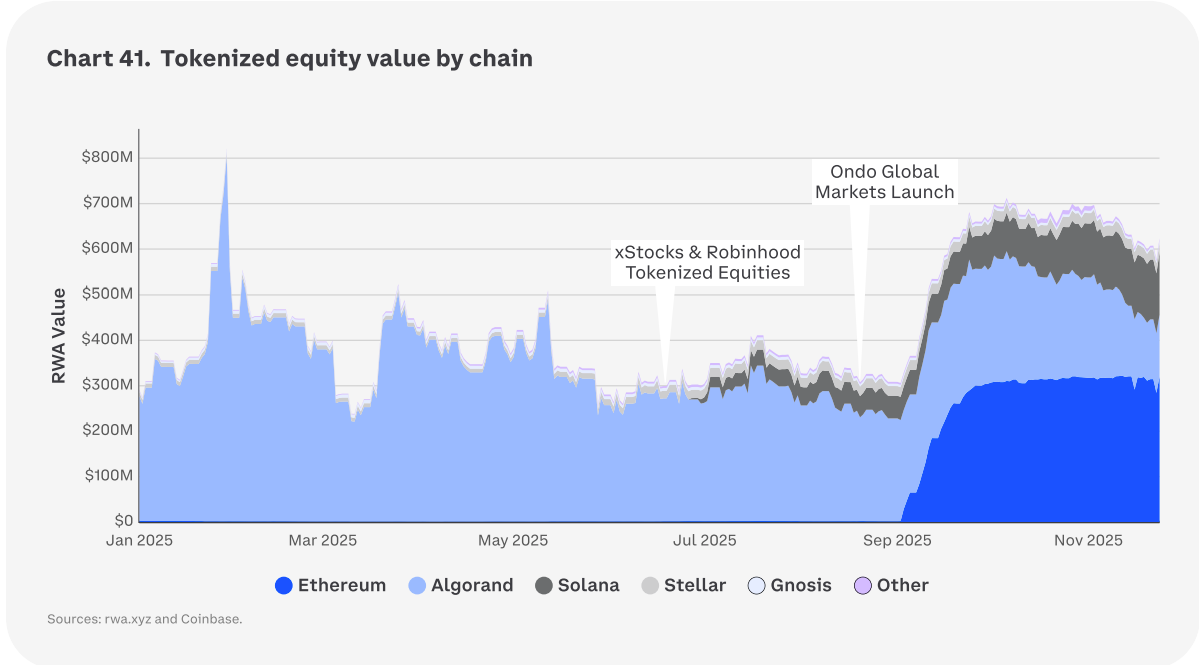Click the xStocks & Robinhood Tokenized Equities annotation
The width and height of the screenshot is (1199, 665).
707,262
